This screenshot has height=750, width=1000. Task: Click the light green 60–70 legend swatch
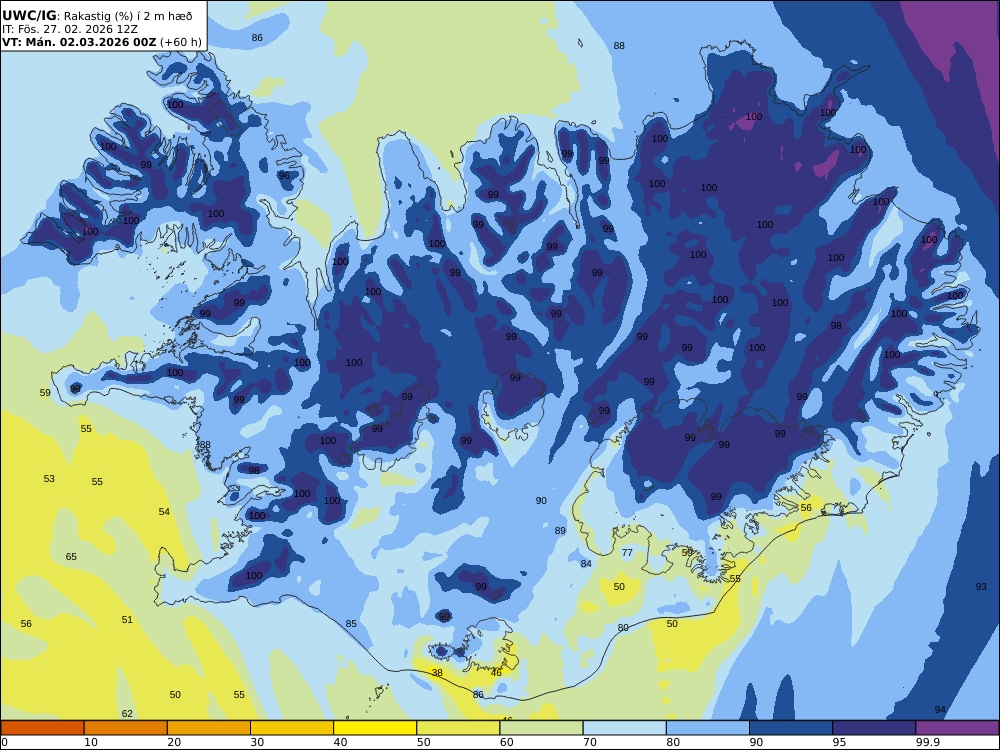[x=541, y=728]
